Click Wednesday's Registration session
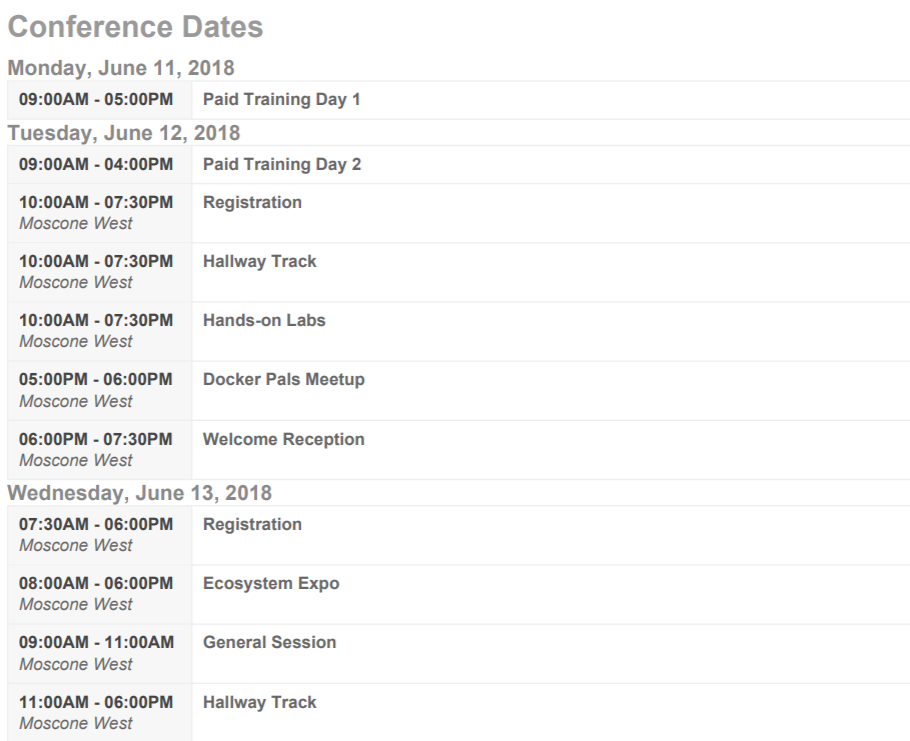This screenshot has width=910, height=741. click(x=252, y=524)
